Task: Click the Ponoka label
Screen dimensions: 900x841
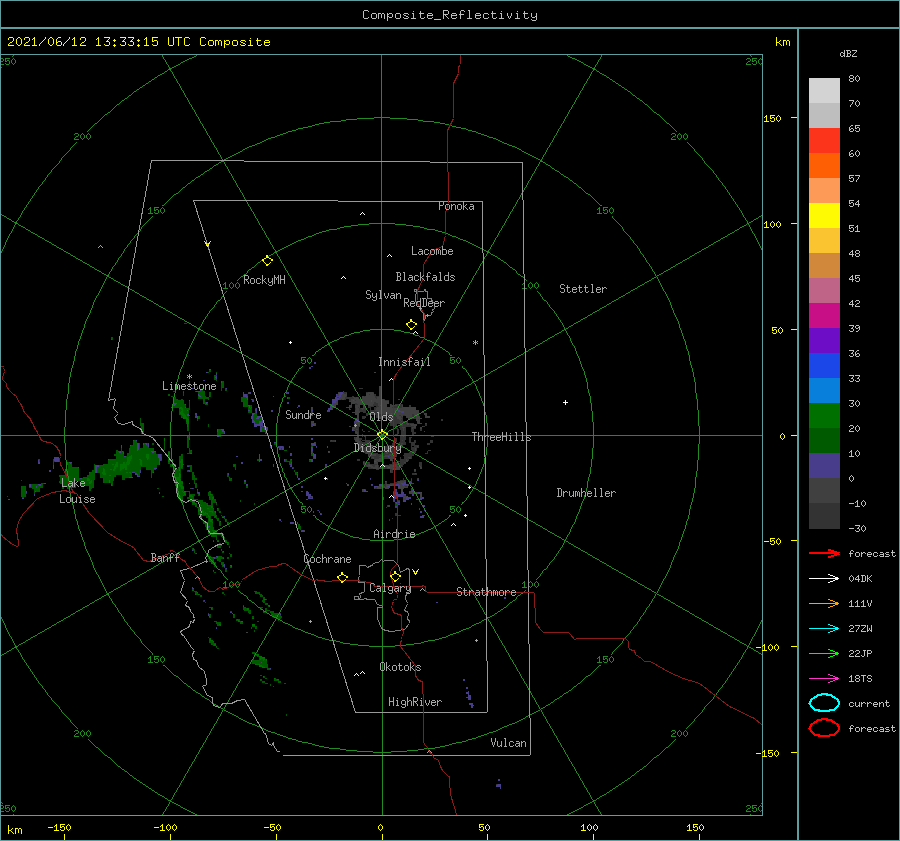Action: [x=456, y=206]
